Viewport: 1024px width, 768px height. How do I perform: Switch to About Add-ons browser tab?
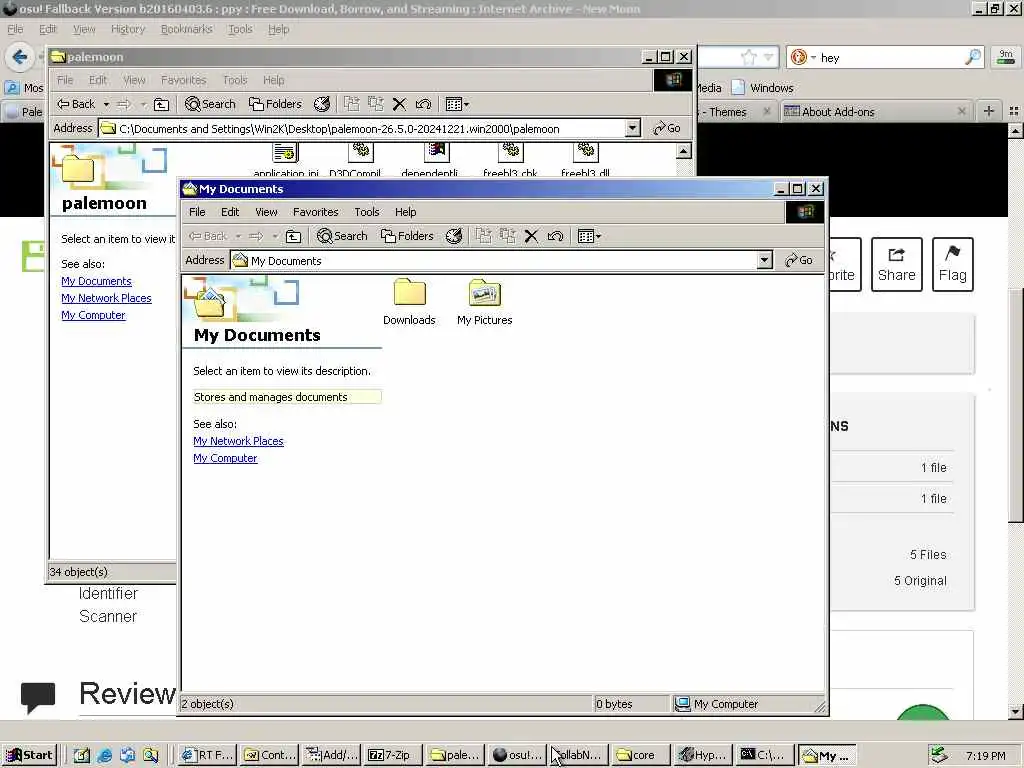tap(875, 112)
